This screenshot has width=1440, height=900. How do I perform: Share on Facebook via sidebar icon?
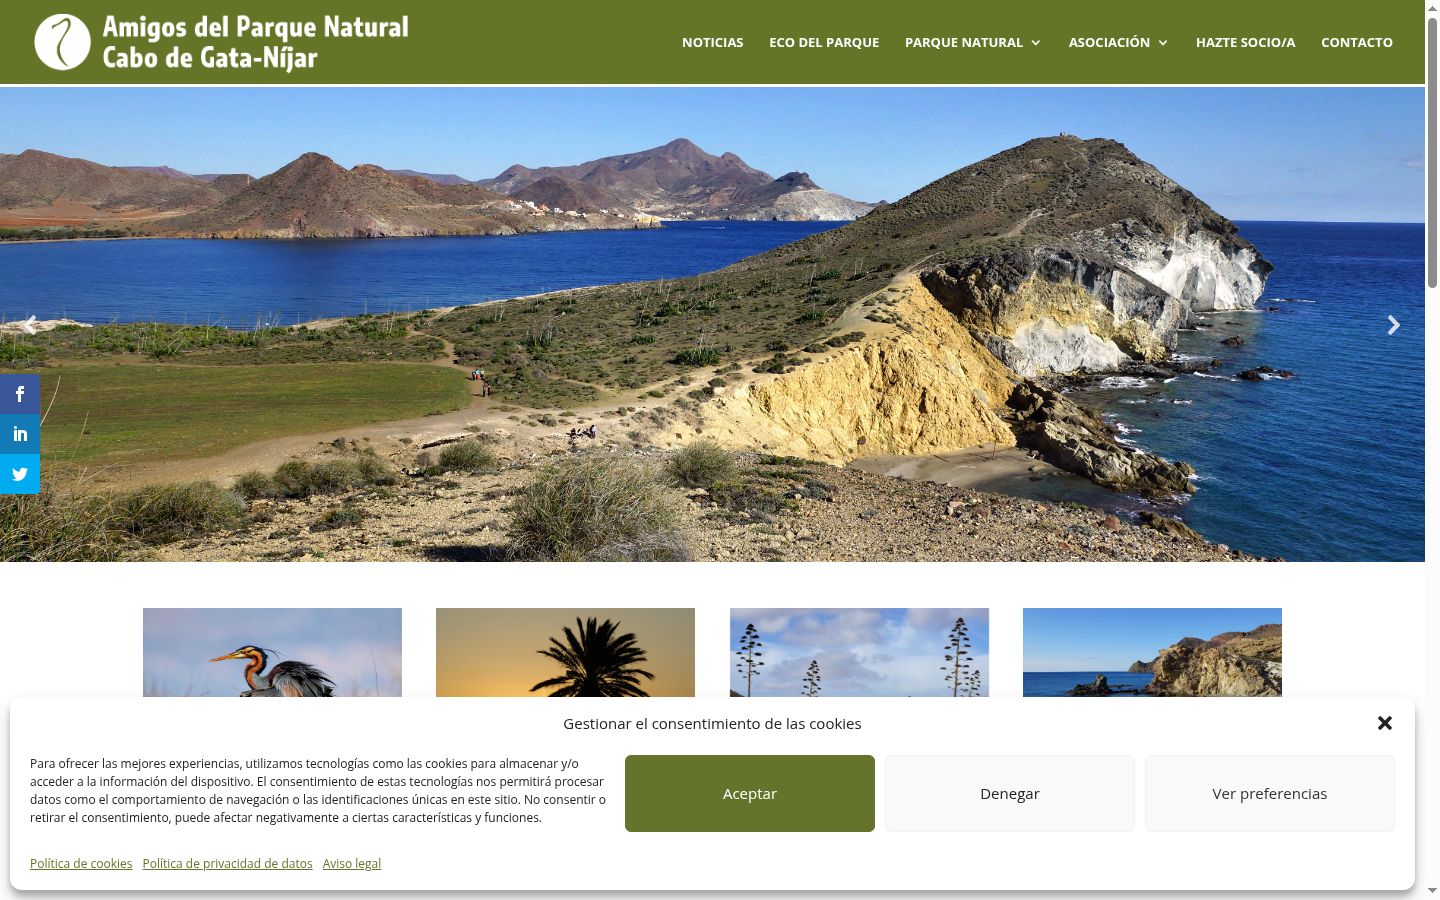tap(20, 394)
